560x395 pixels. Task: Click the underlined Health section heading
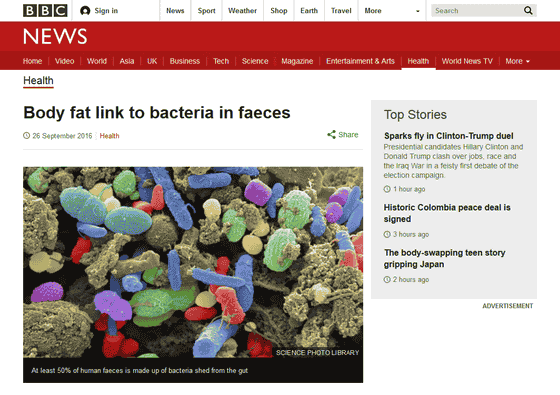(x=38, y=81)
